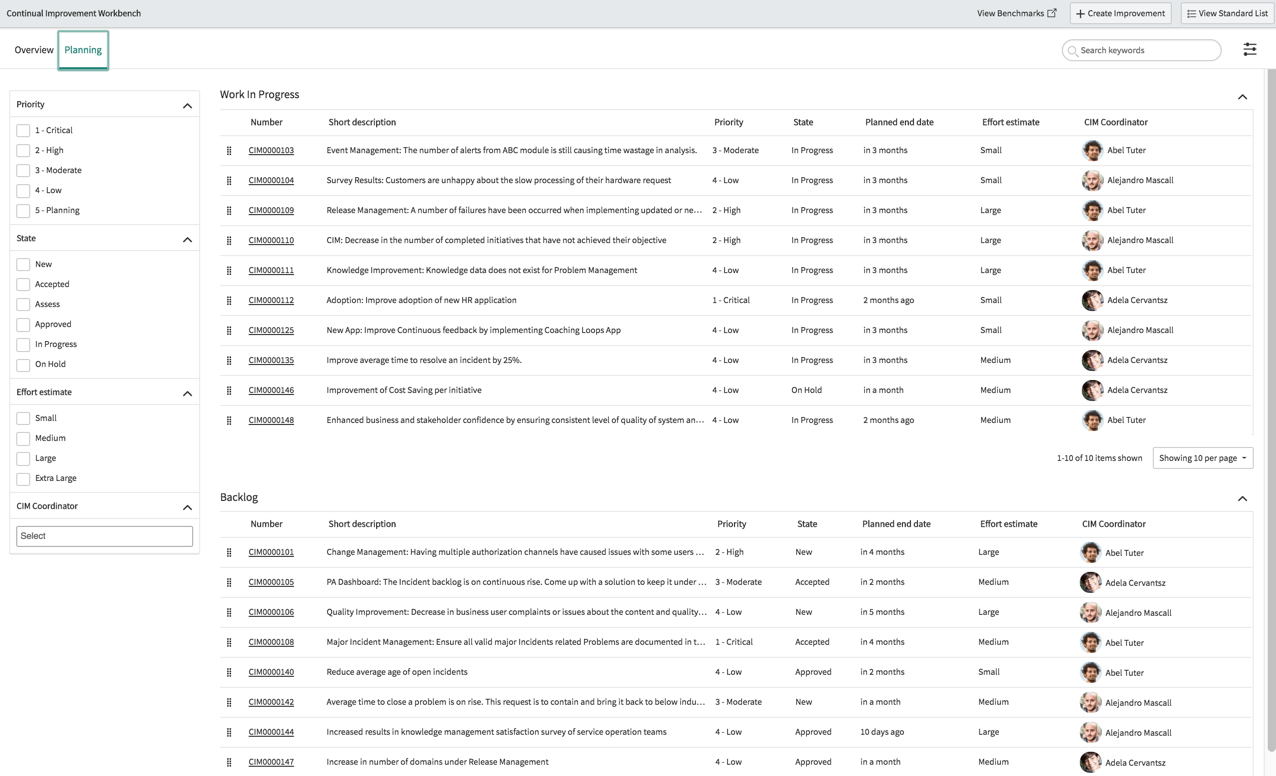
Task: Open backlog record CIM0000101
Action: 271,552
